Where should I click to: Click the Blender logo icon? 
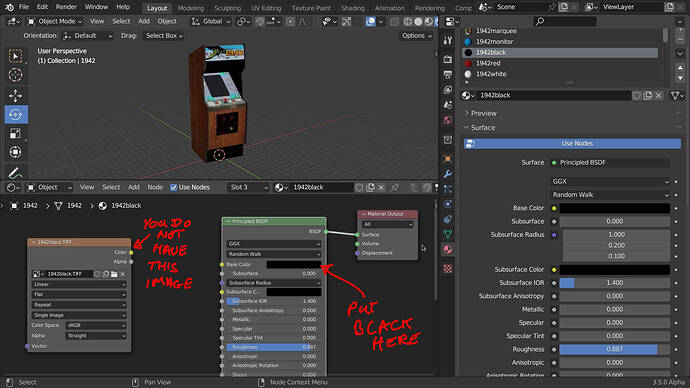[x=9, y=7]
